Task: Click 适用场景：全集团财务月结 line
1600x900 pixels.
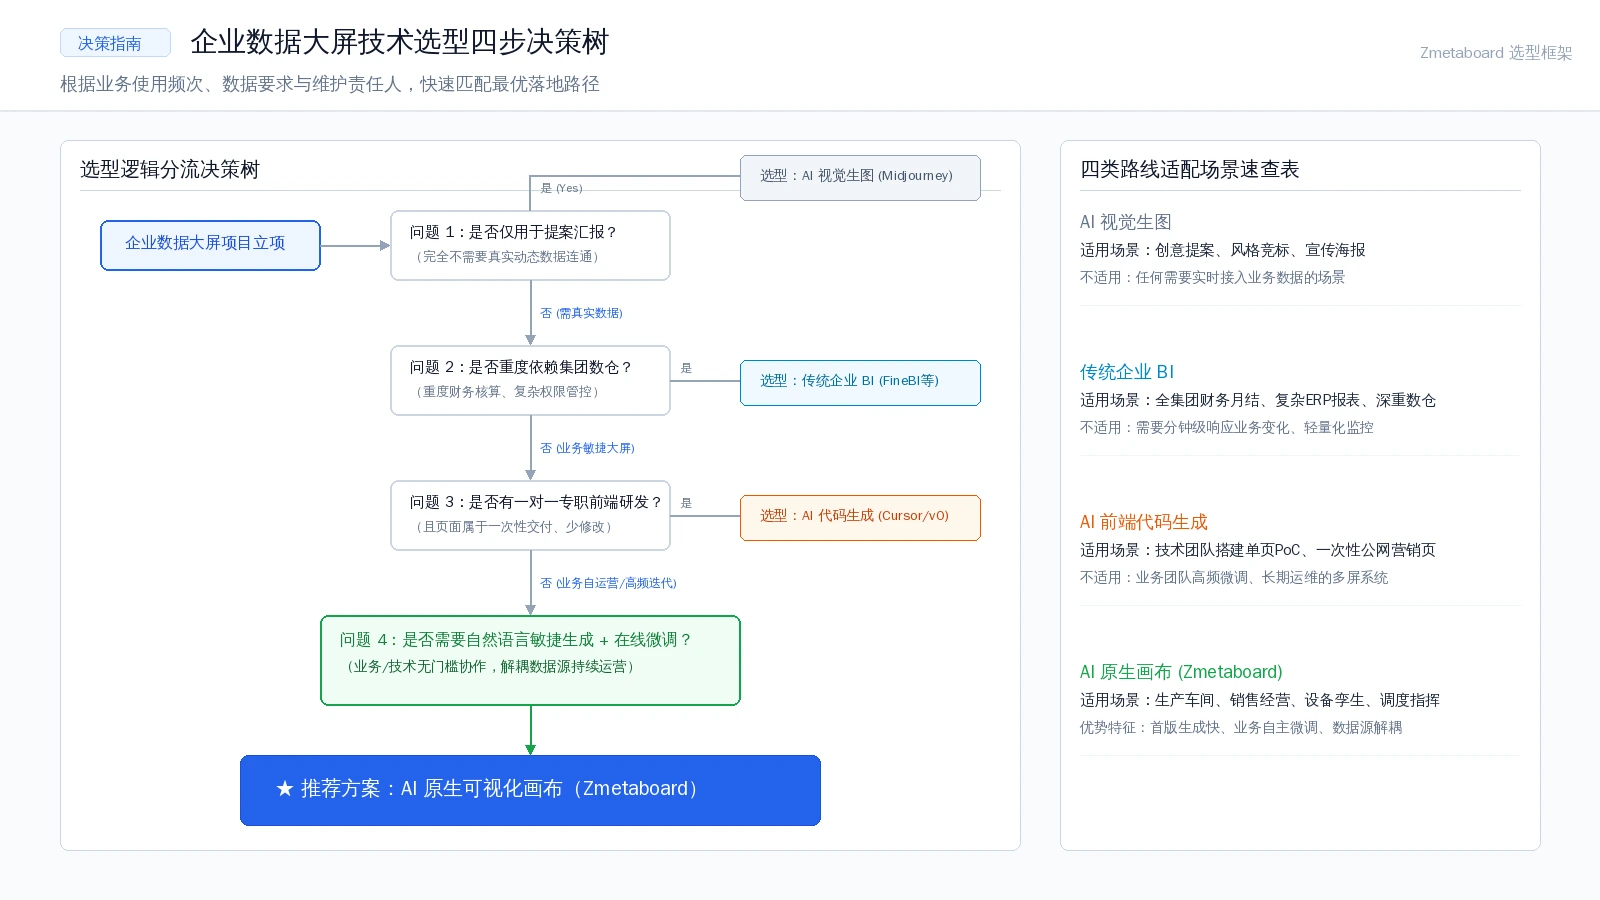Action: pos(1258,400)
